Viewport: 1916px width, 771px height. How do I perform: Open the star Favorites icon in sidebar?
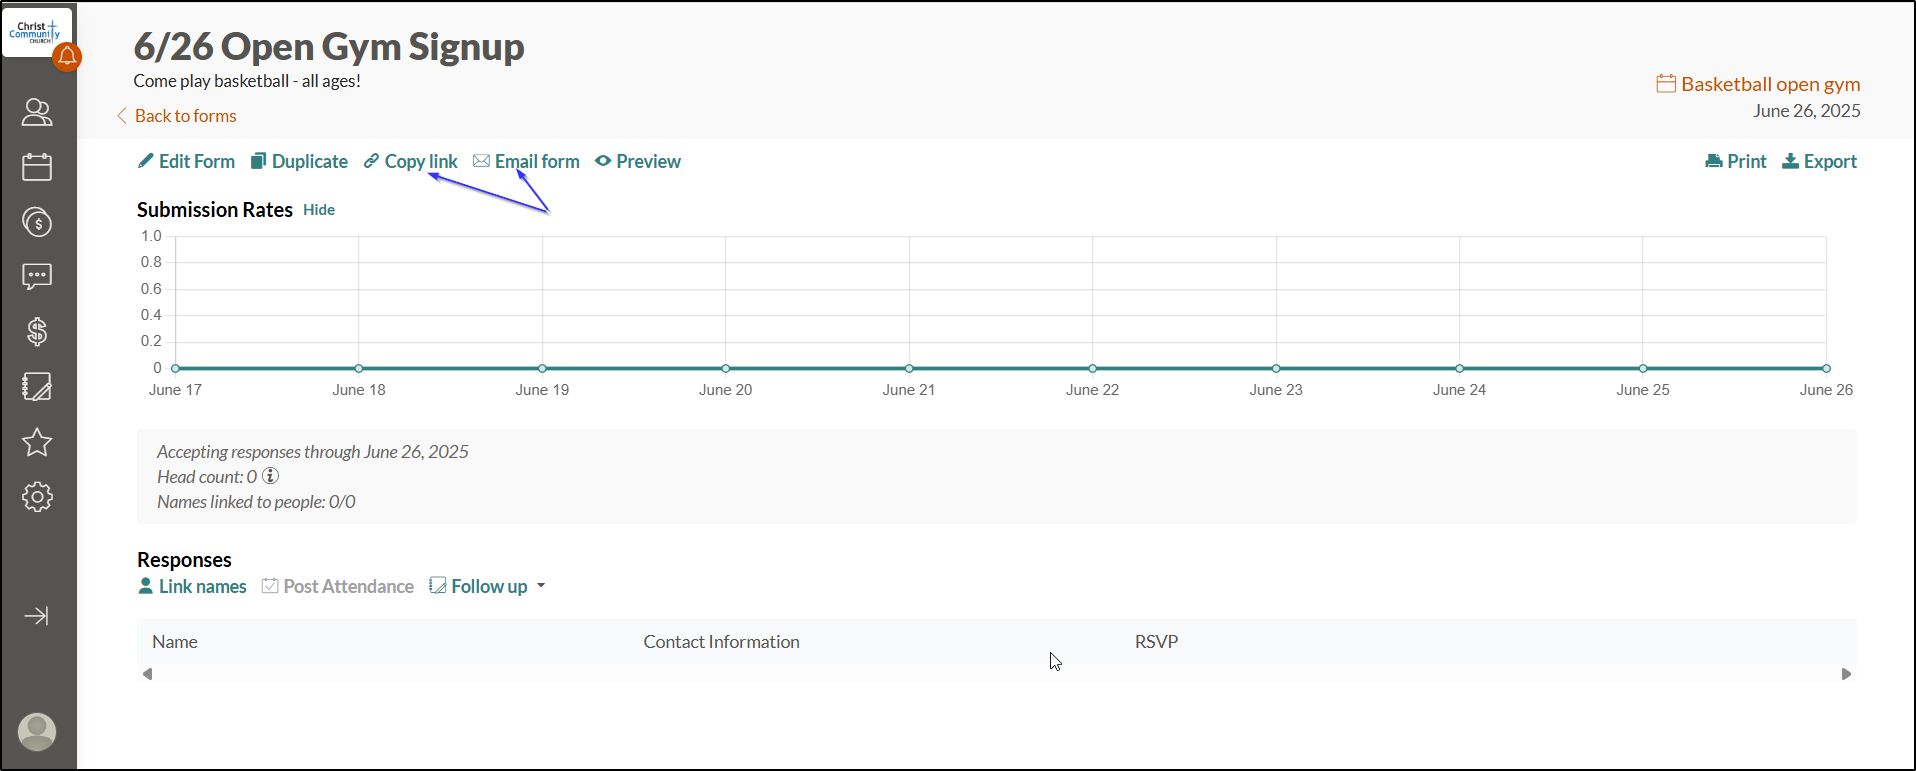tap(37, 442)
